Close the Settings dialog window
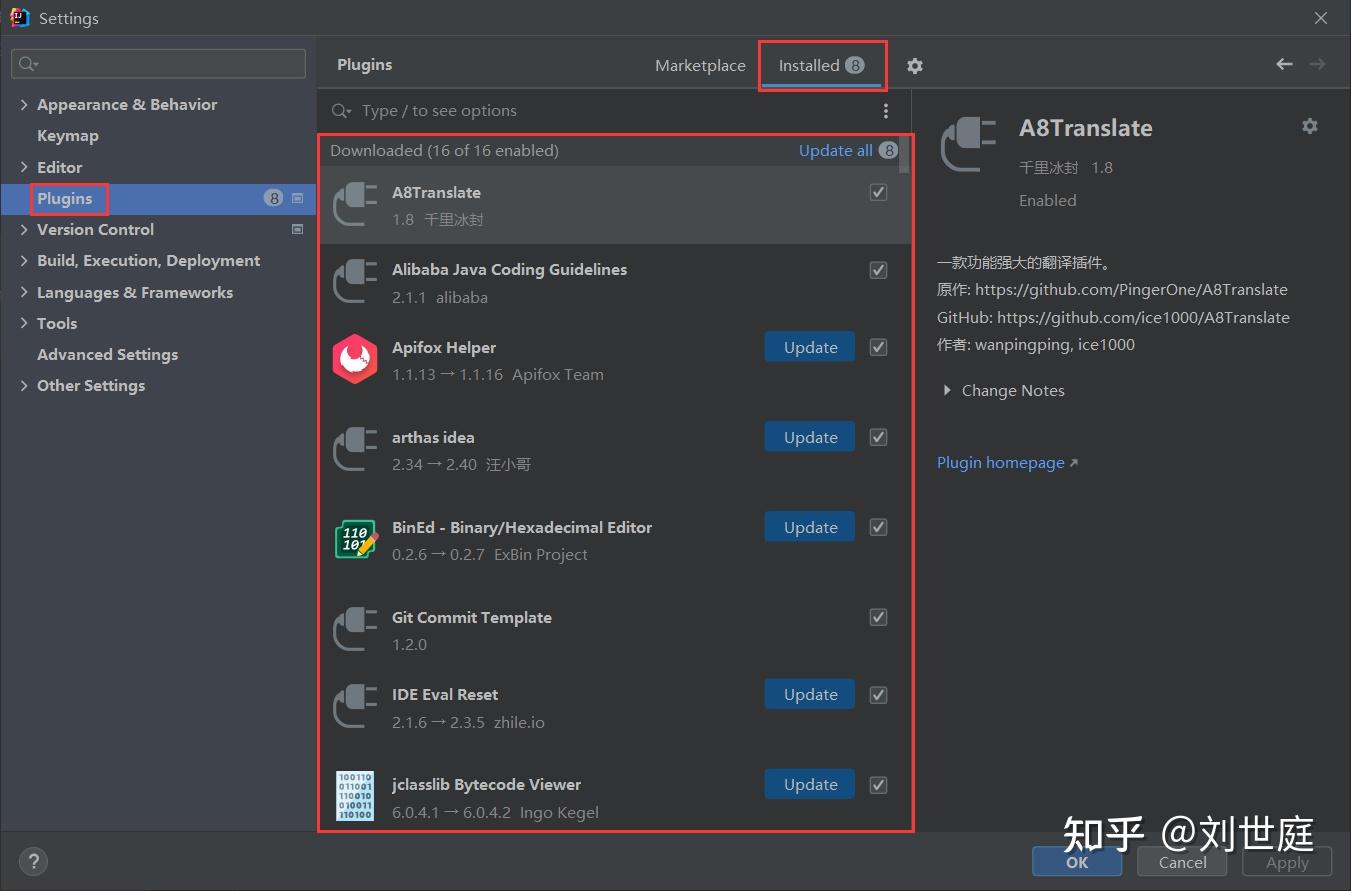This screenshot has height=891, width=1351. pos(1321,18)
